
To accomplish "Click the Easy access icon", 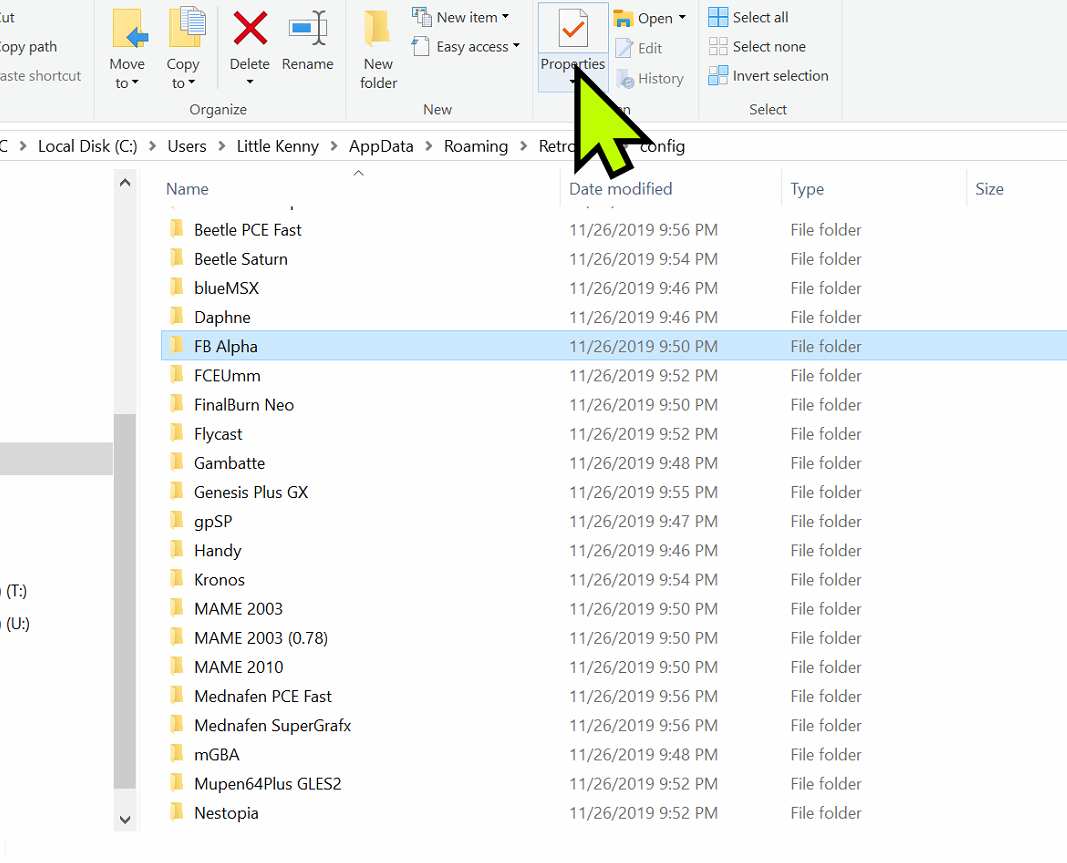I will tap(421, 46).
